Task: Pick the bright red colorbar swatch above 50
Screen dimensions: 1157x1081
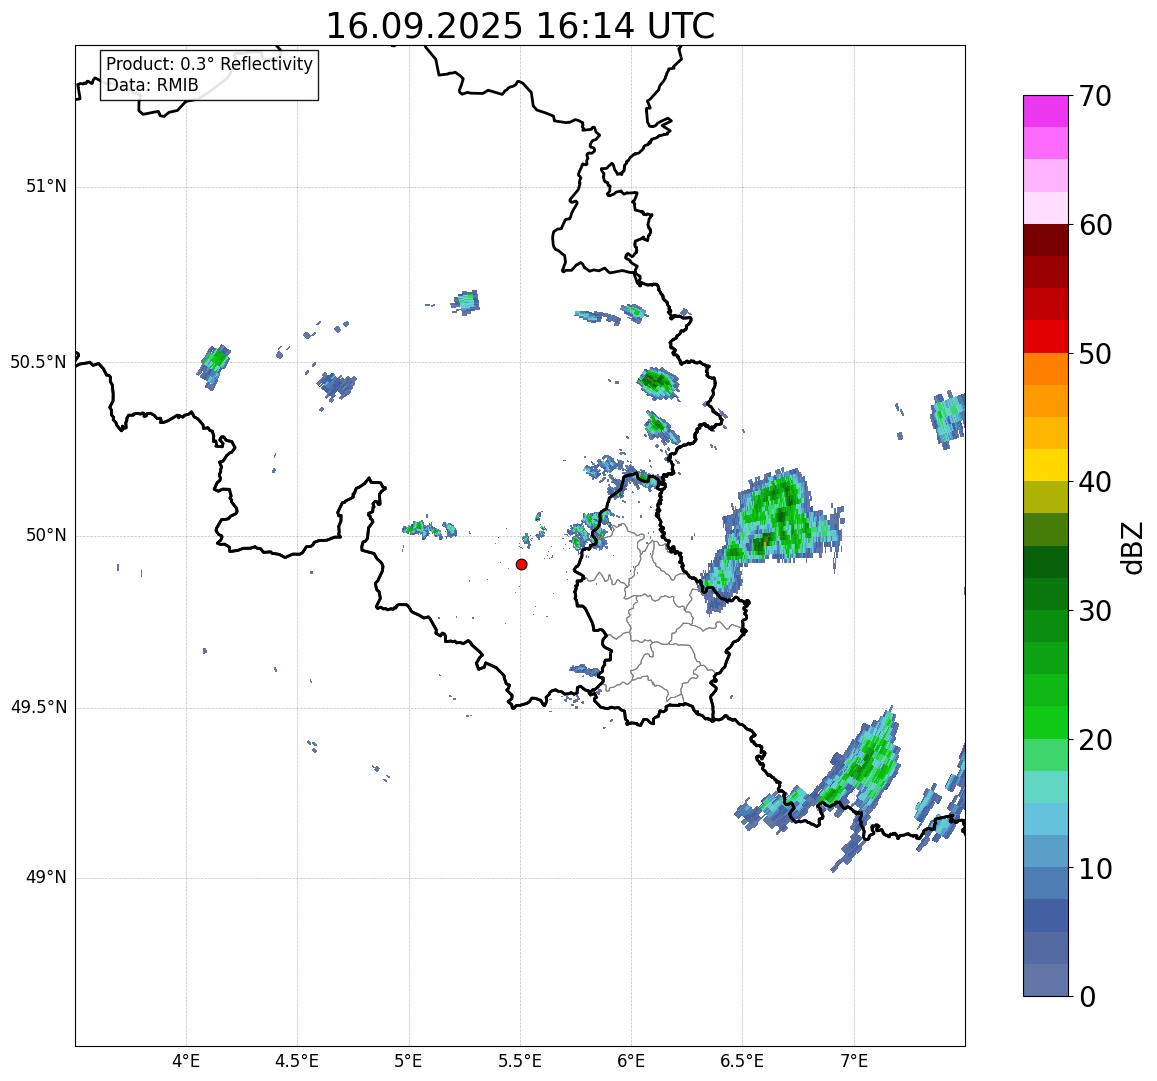Action: click(1046, 336)
